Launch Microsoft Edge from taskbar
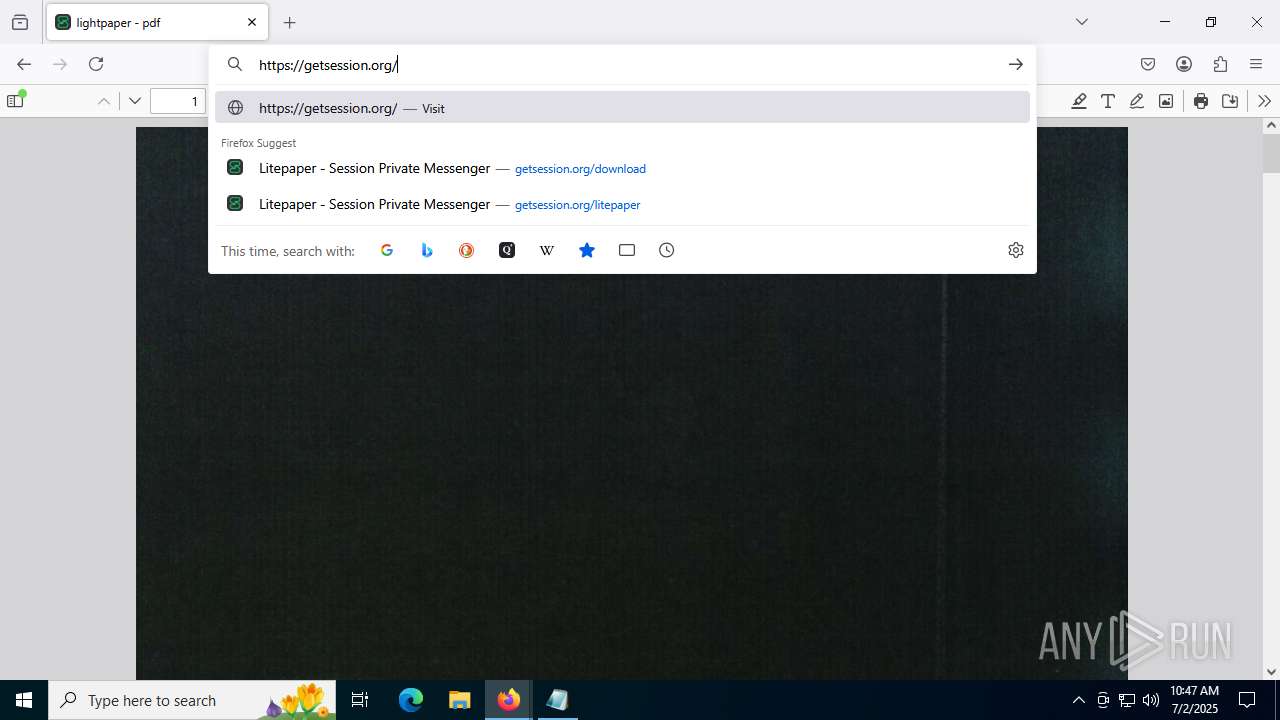Screen dimensions: 1280x720 (411, 700)
